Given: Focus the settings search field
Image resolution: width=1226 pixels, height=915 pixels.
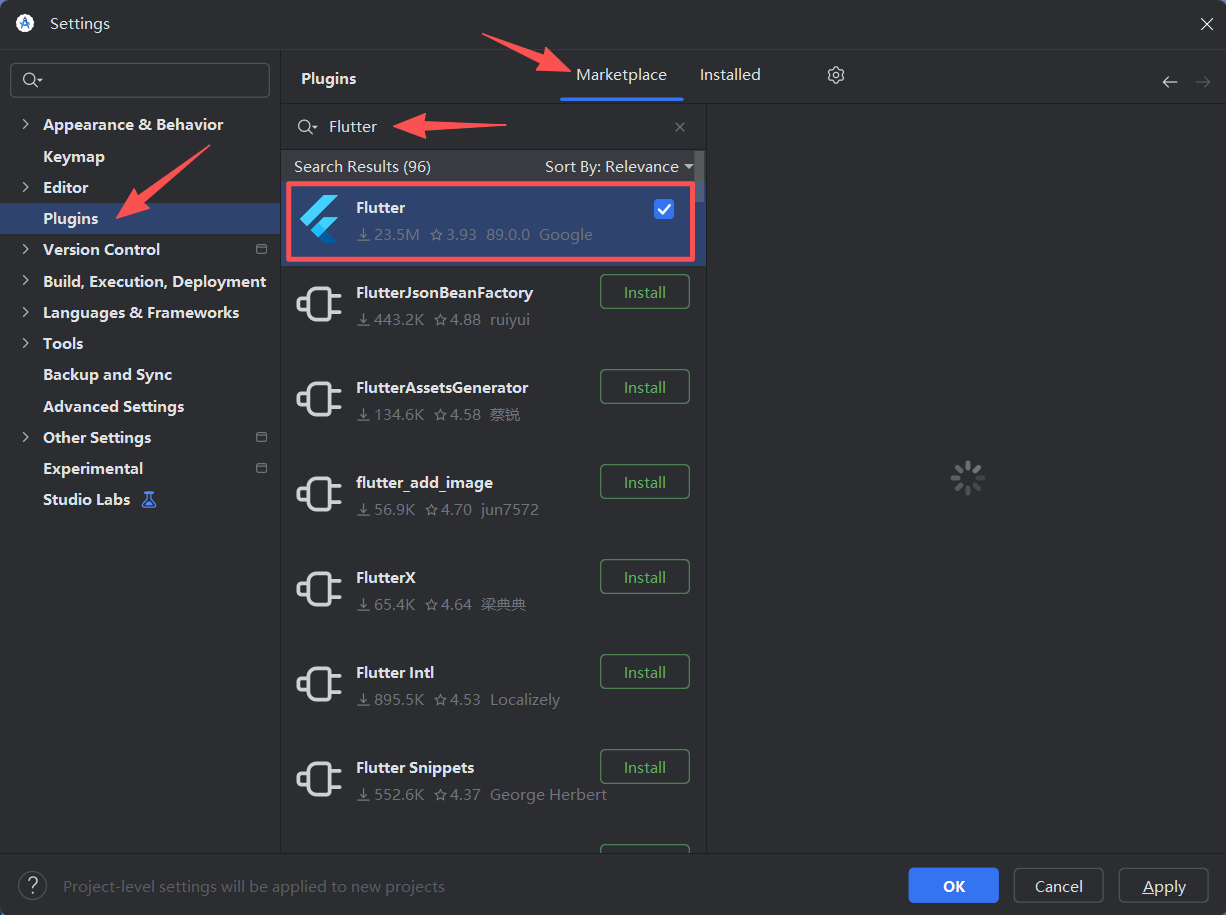Looking at the screenshot, I should tap(140, 80).
